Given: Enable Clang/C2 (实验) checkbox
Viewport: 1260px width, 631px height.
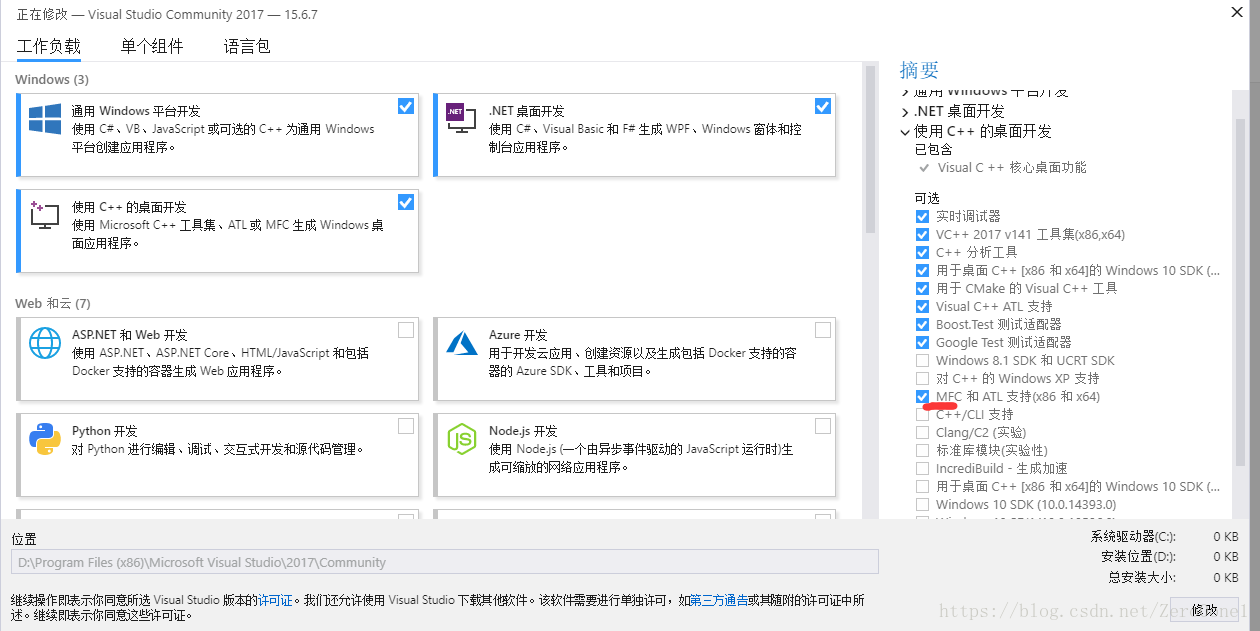Looking at the screenshot, I should pos(922,432).
